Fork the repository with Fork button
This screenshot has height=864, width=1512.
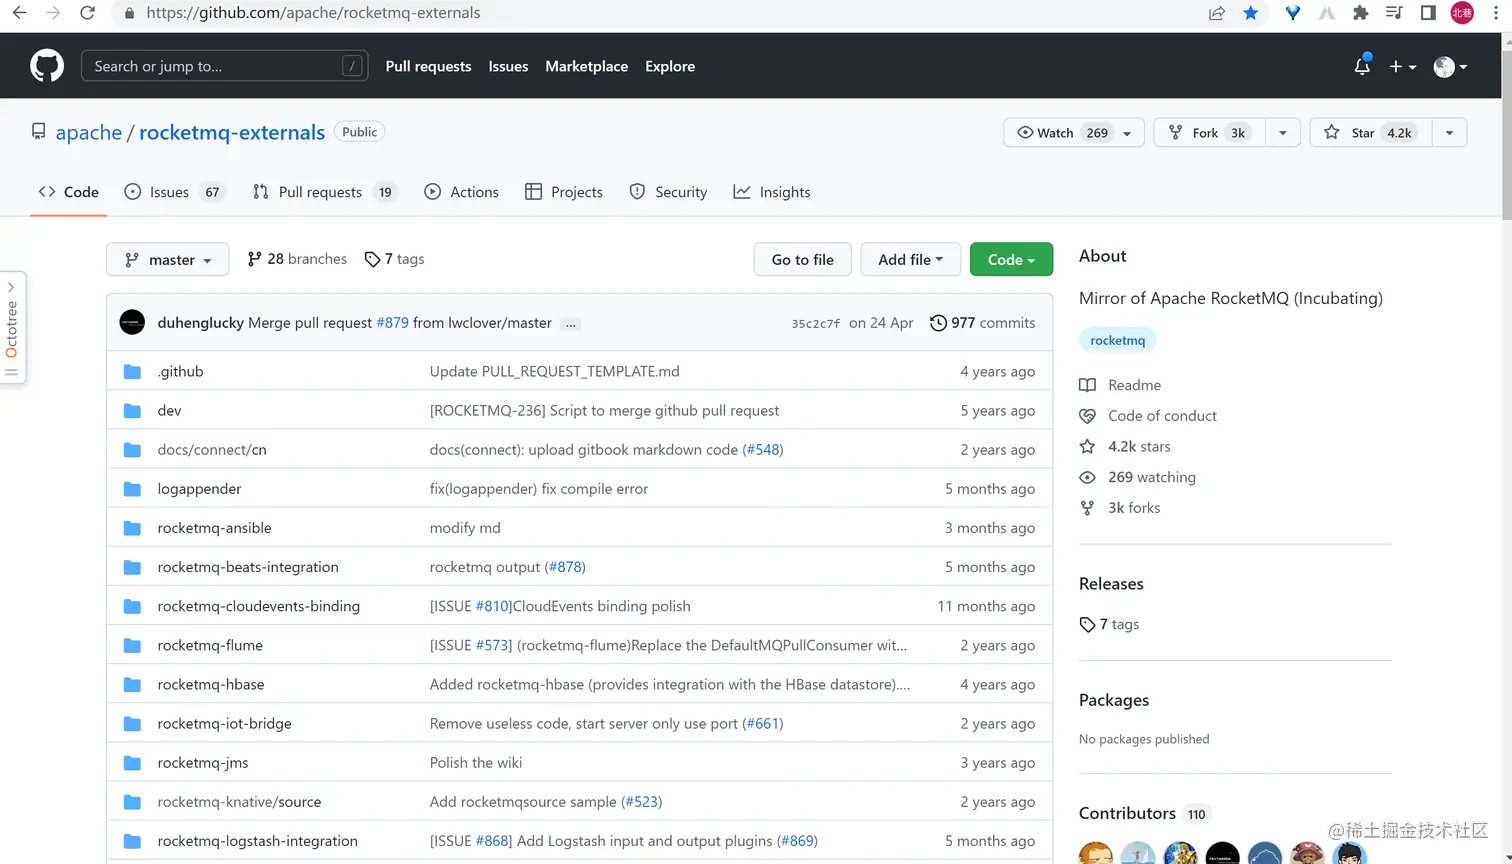(1209, 132)
